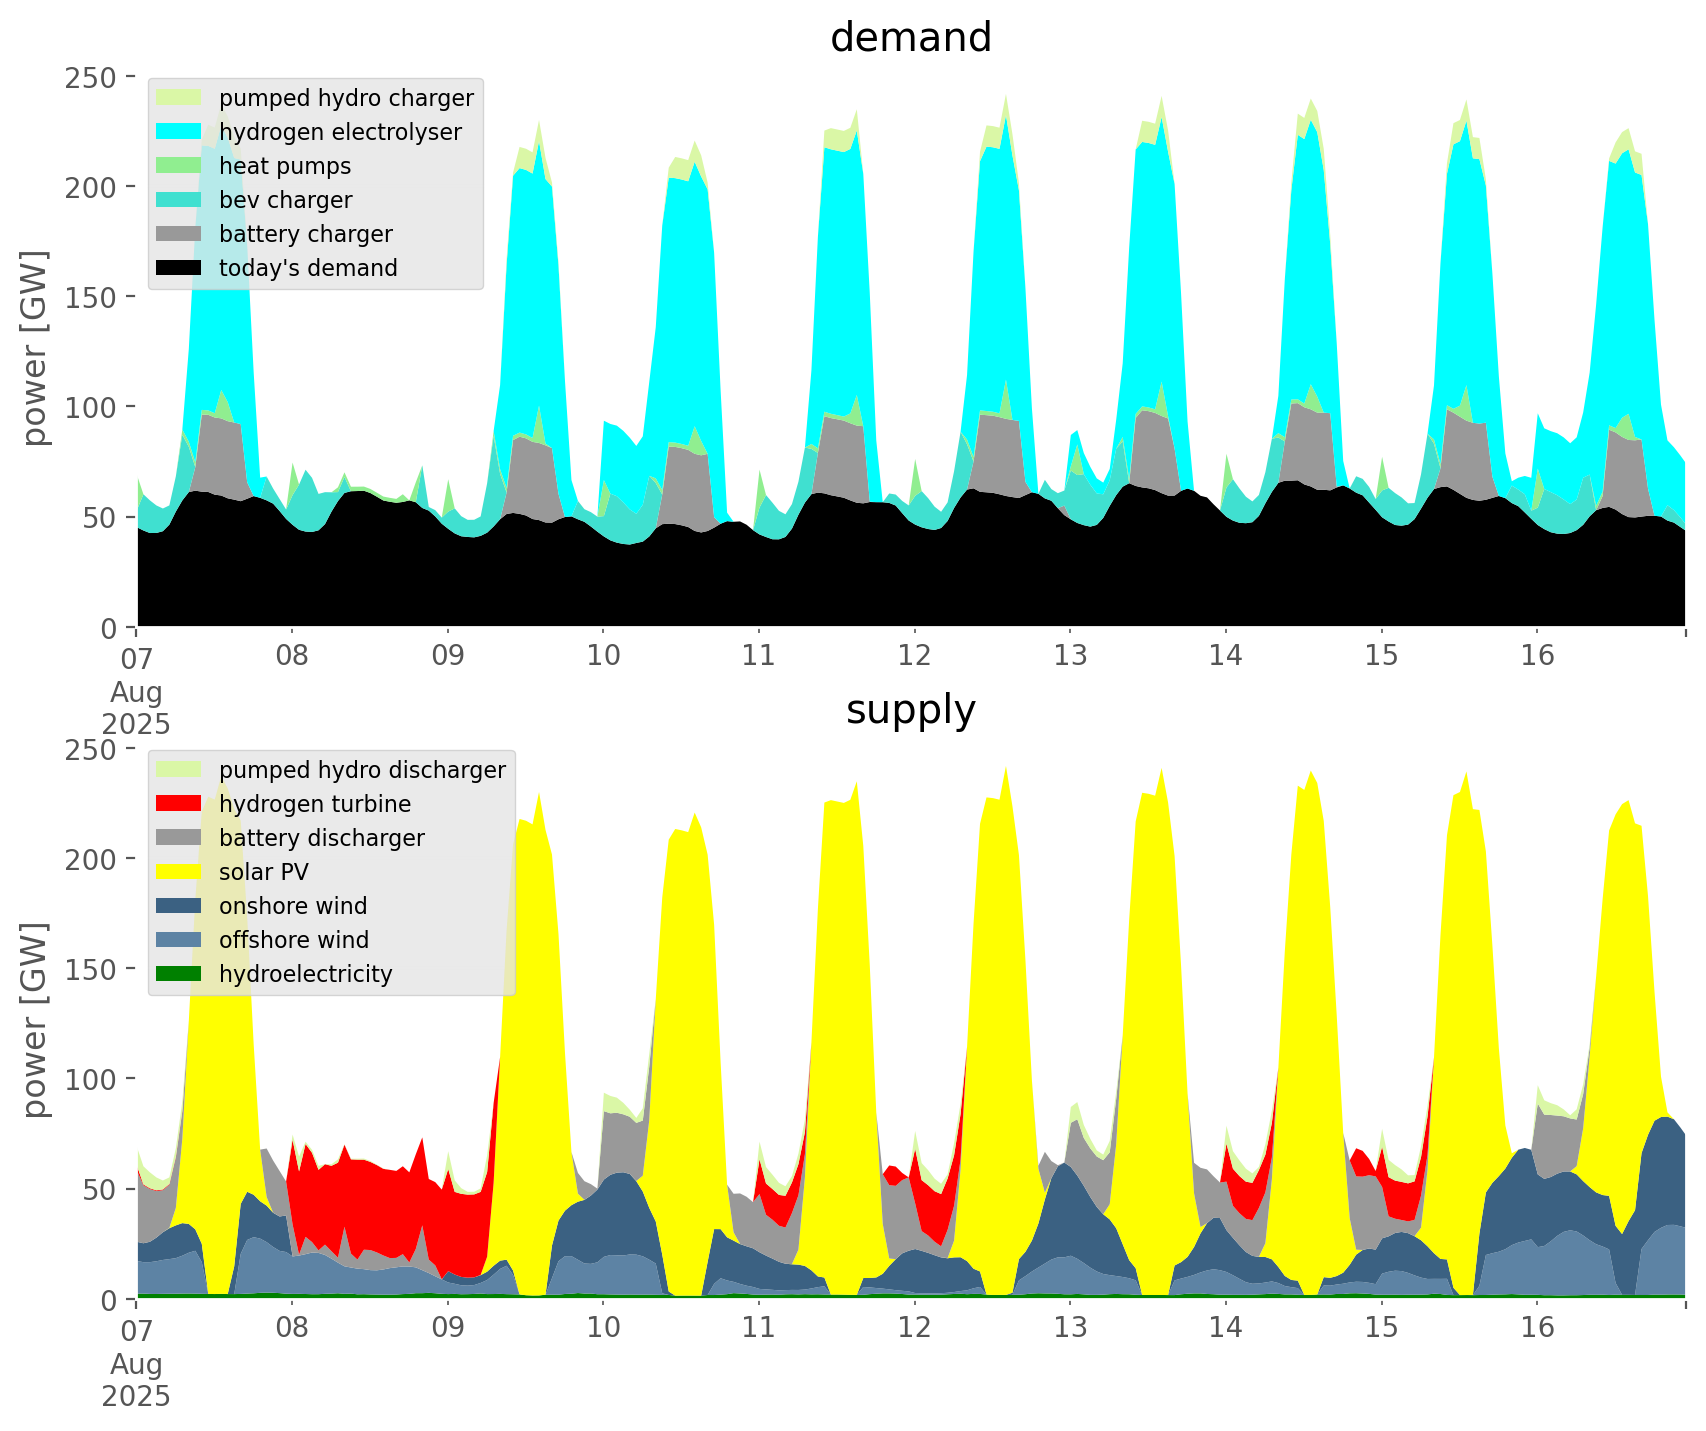1706x1431 pixels.
Task: Click the yellow solar PV legend swatch
Action: click(180, 872)
